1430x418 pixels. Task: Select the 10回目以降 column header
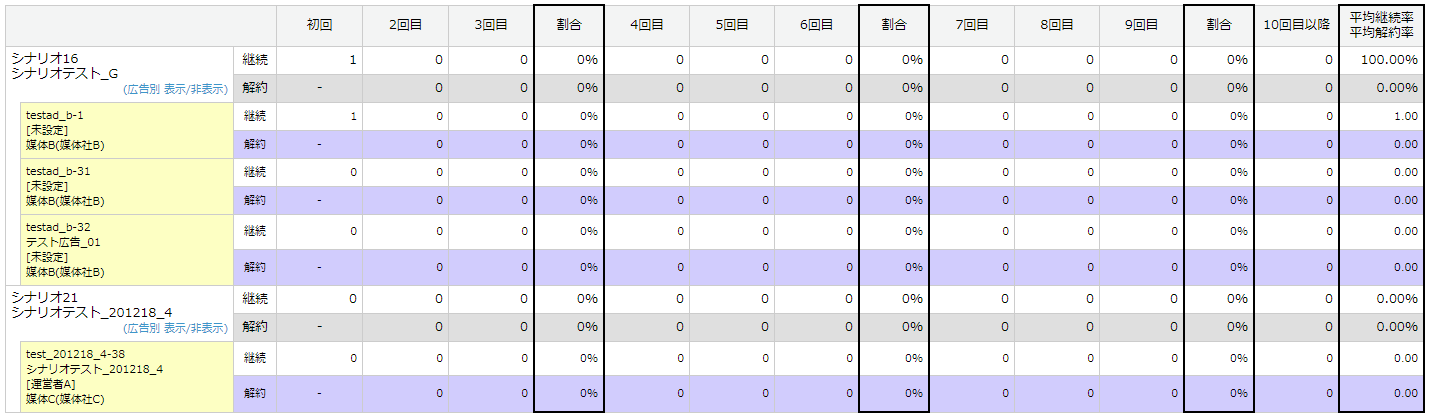(1296, 25)
